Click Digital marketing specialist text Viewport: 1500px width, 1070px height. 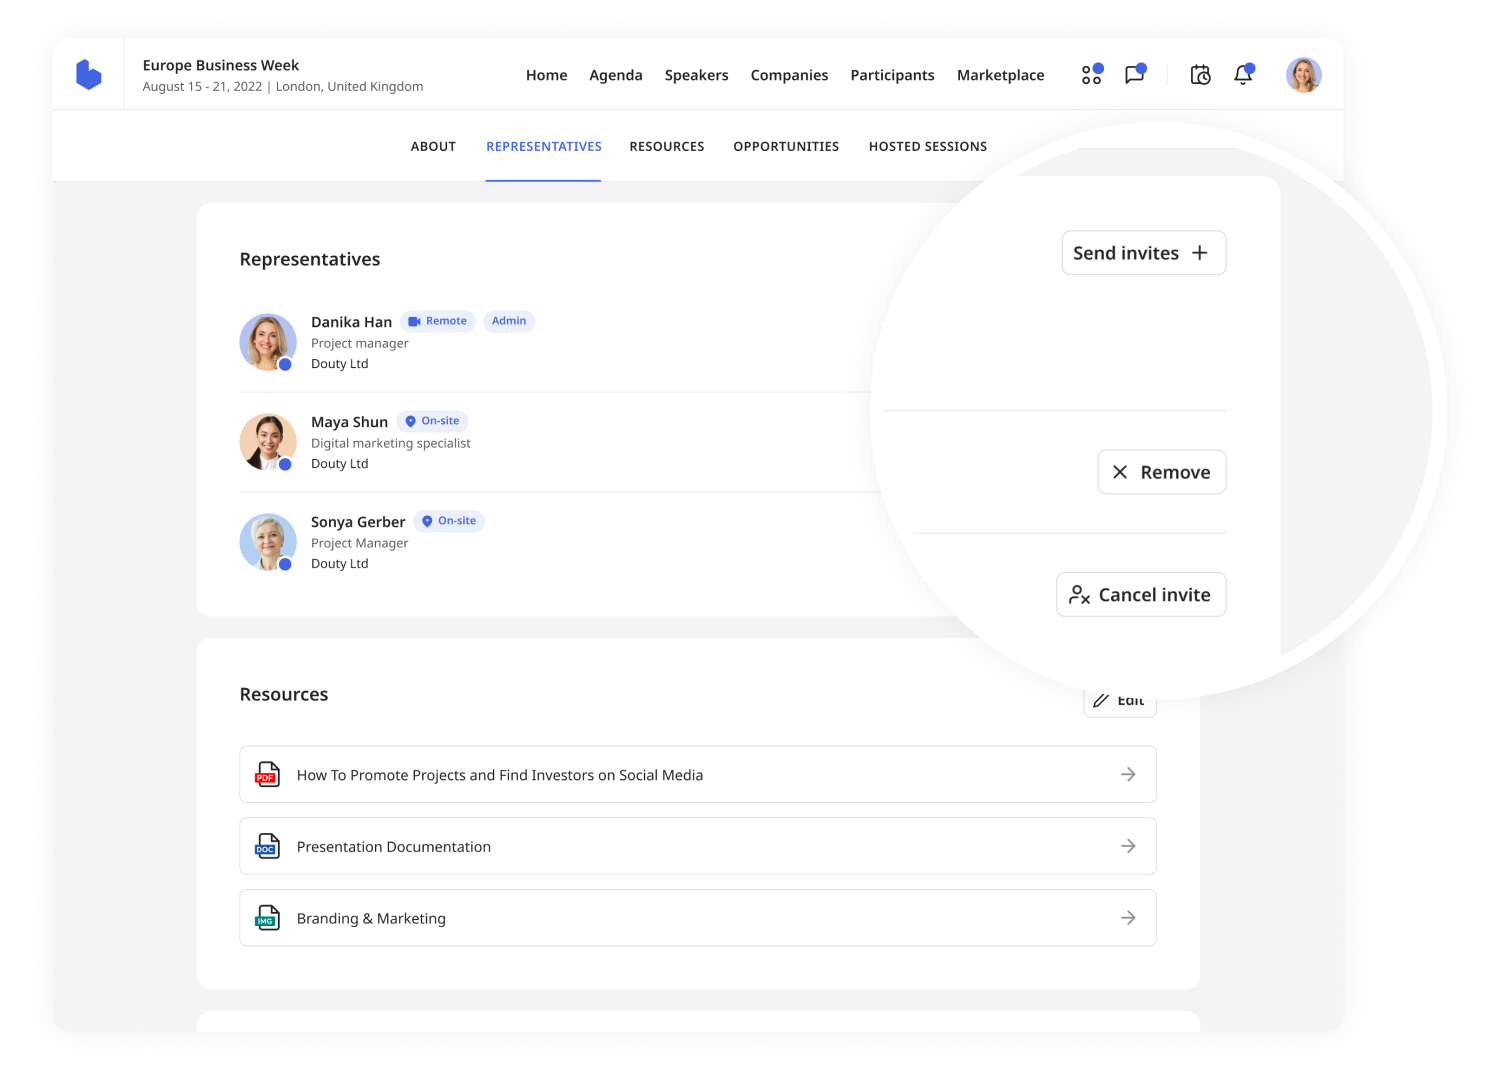point(391,443)
